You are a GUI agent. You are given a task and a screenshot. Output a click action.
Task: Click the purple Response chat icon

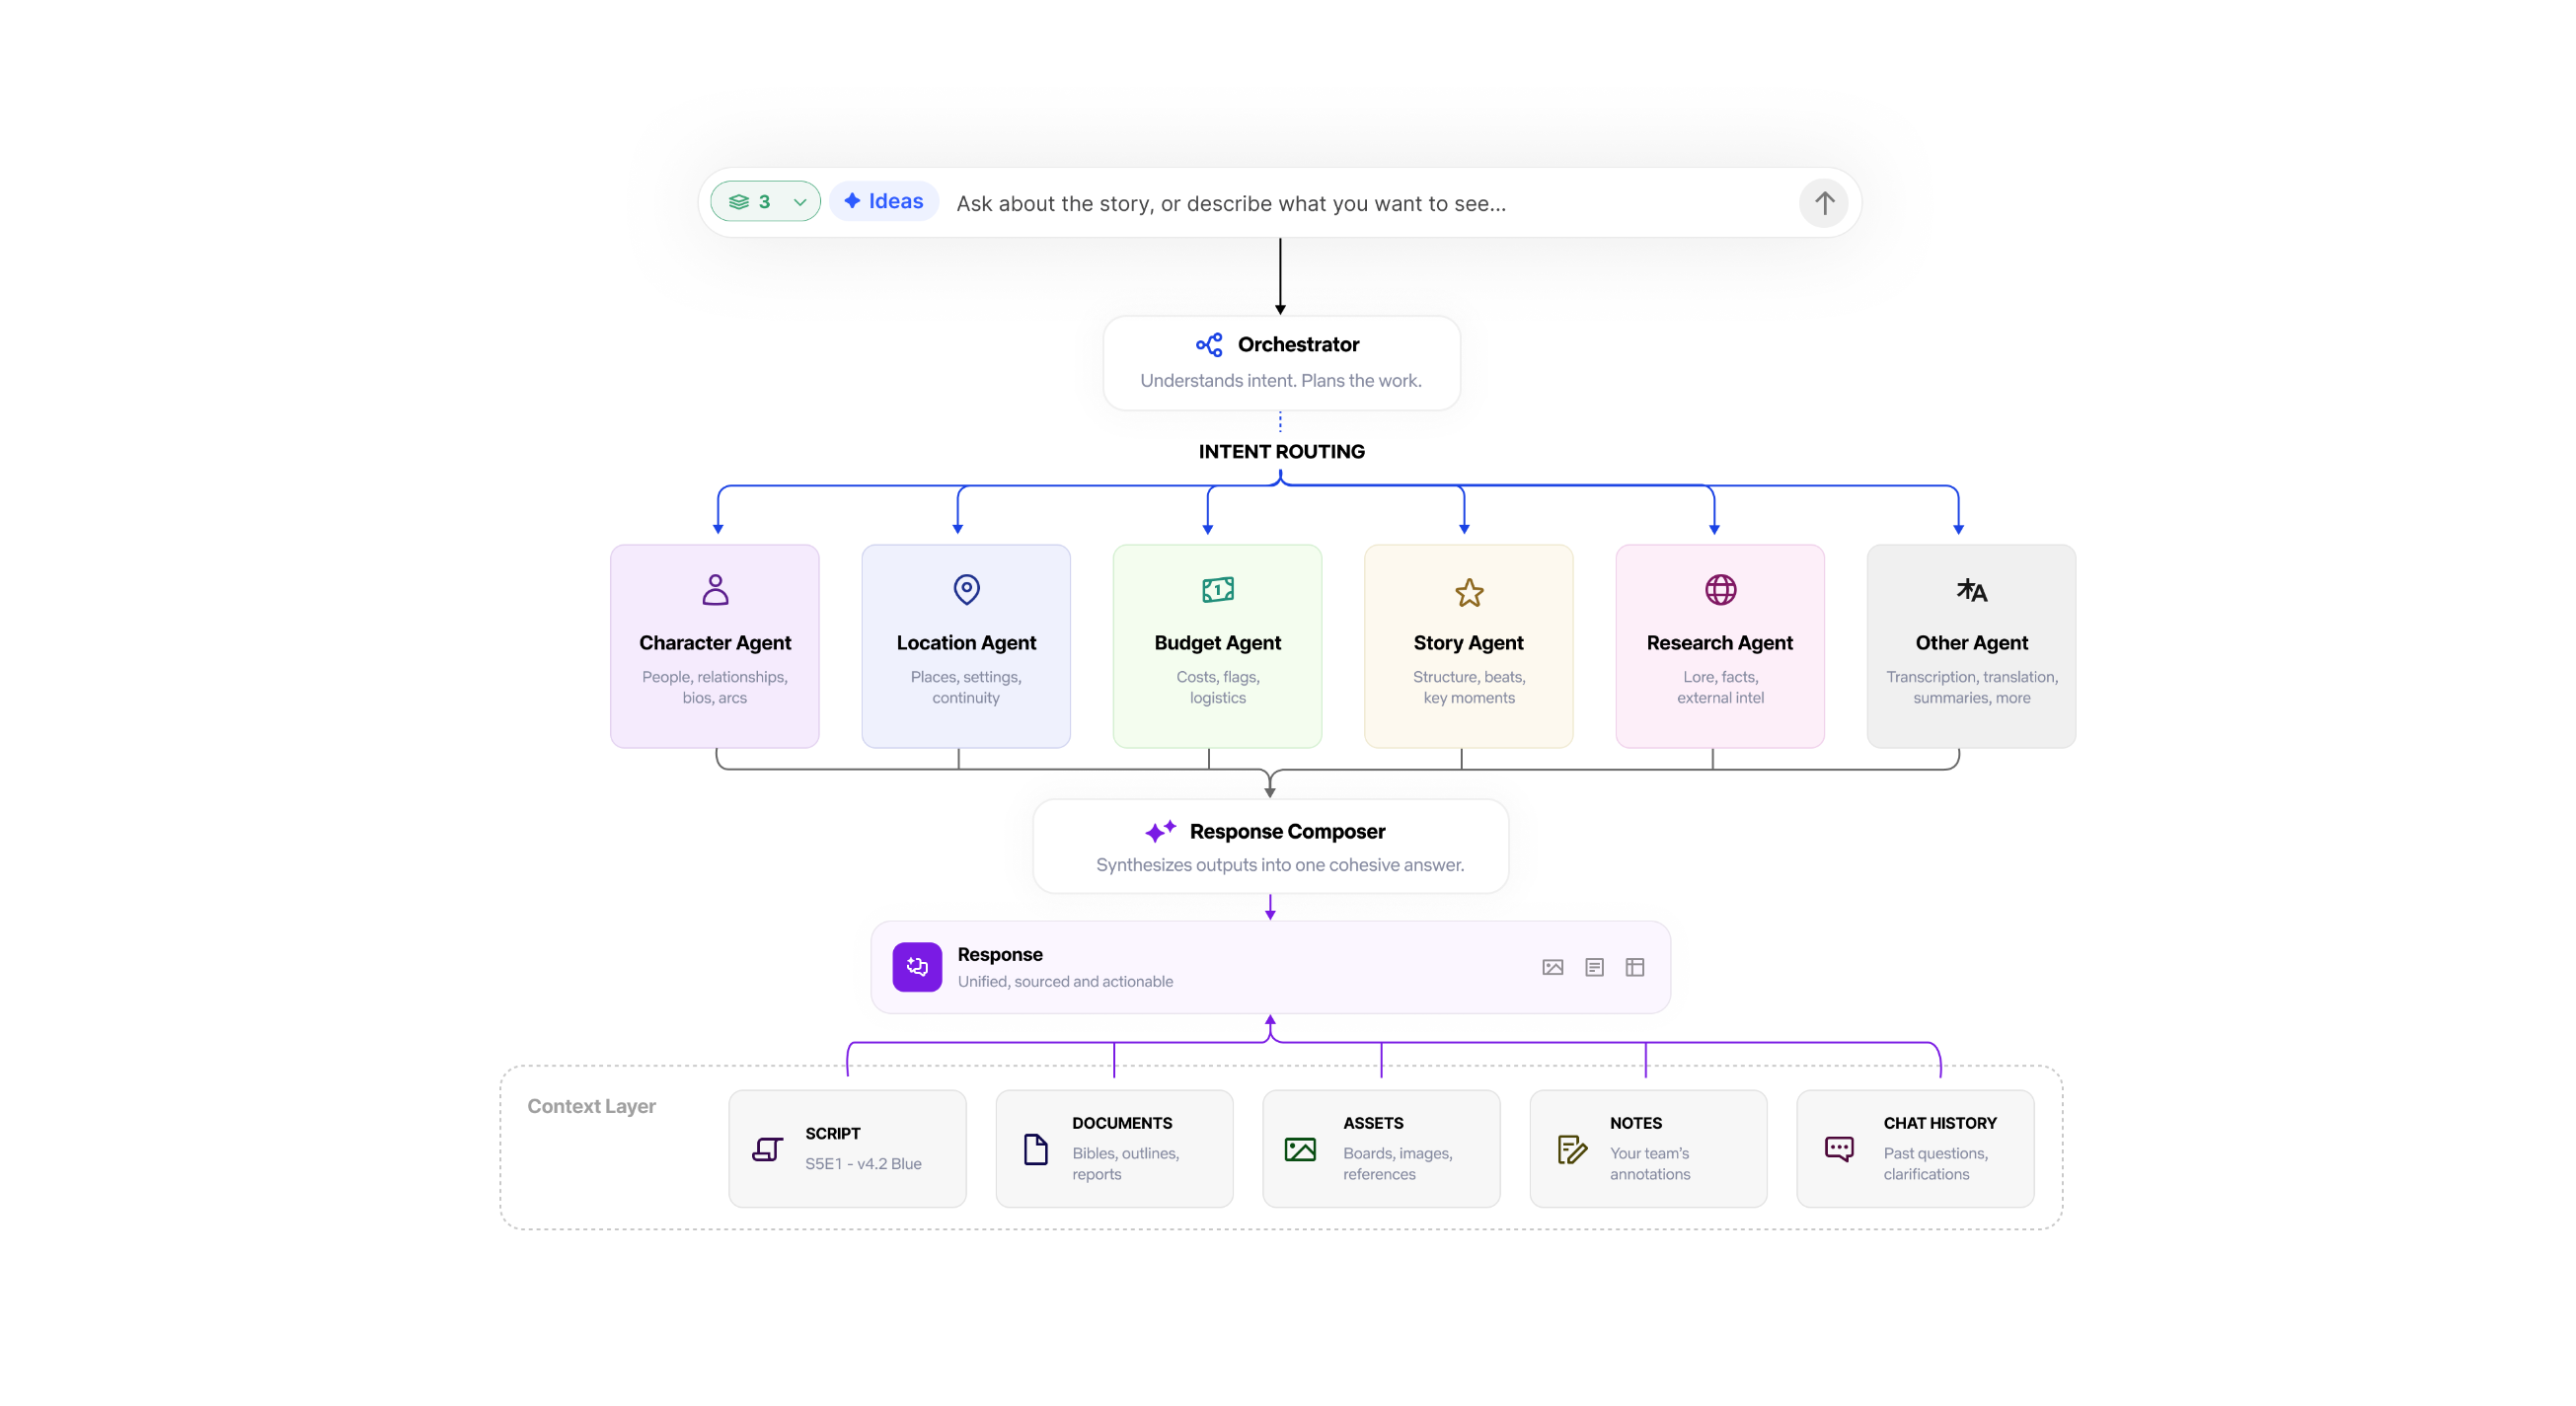coord(917,967)
